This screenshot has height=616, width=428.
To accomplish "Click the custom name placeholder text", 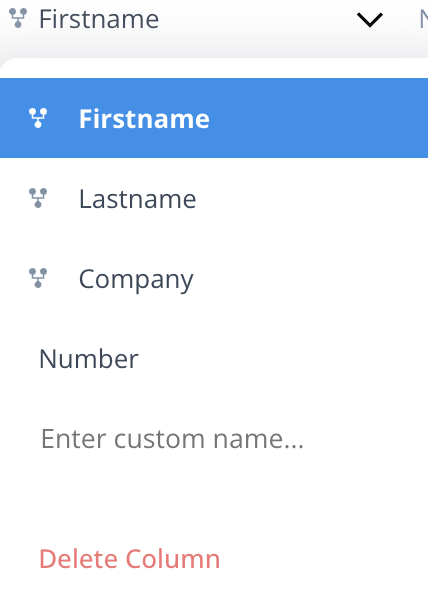I will coord(172,438).
